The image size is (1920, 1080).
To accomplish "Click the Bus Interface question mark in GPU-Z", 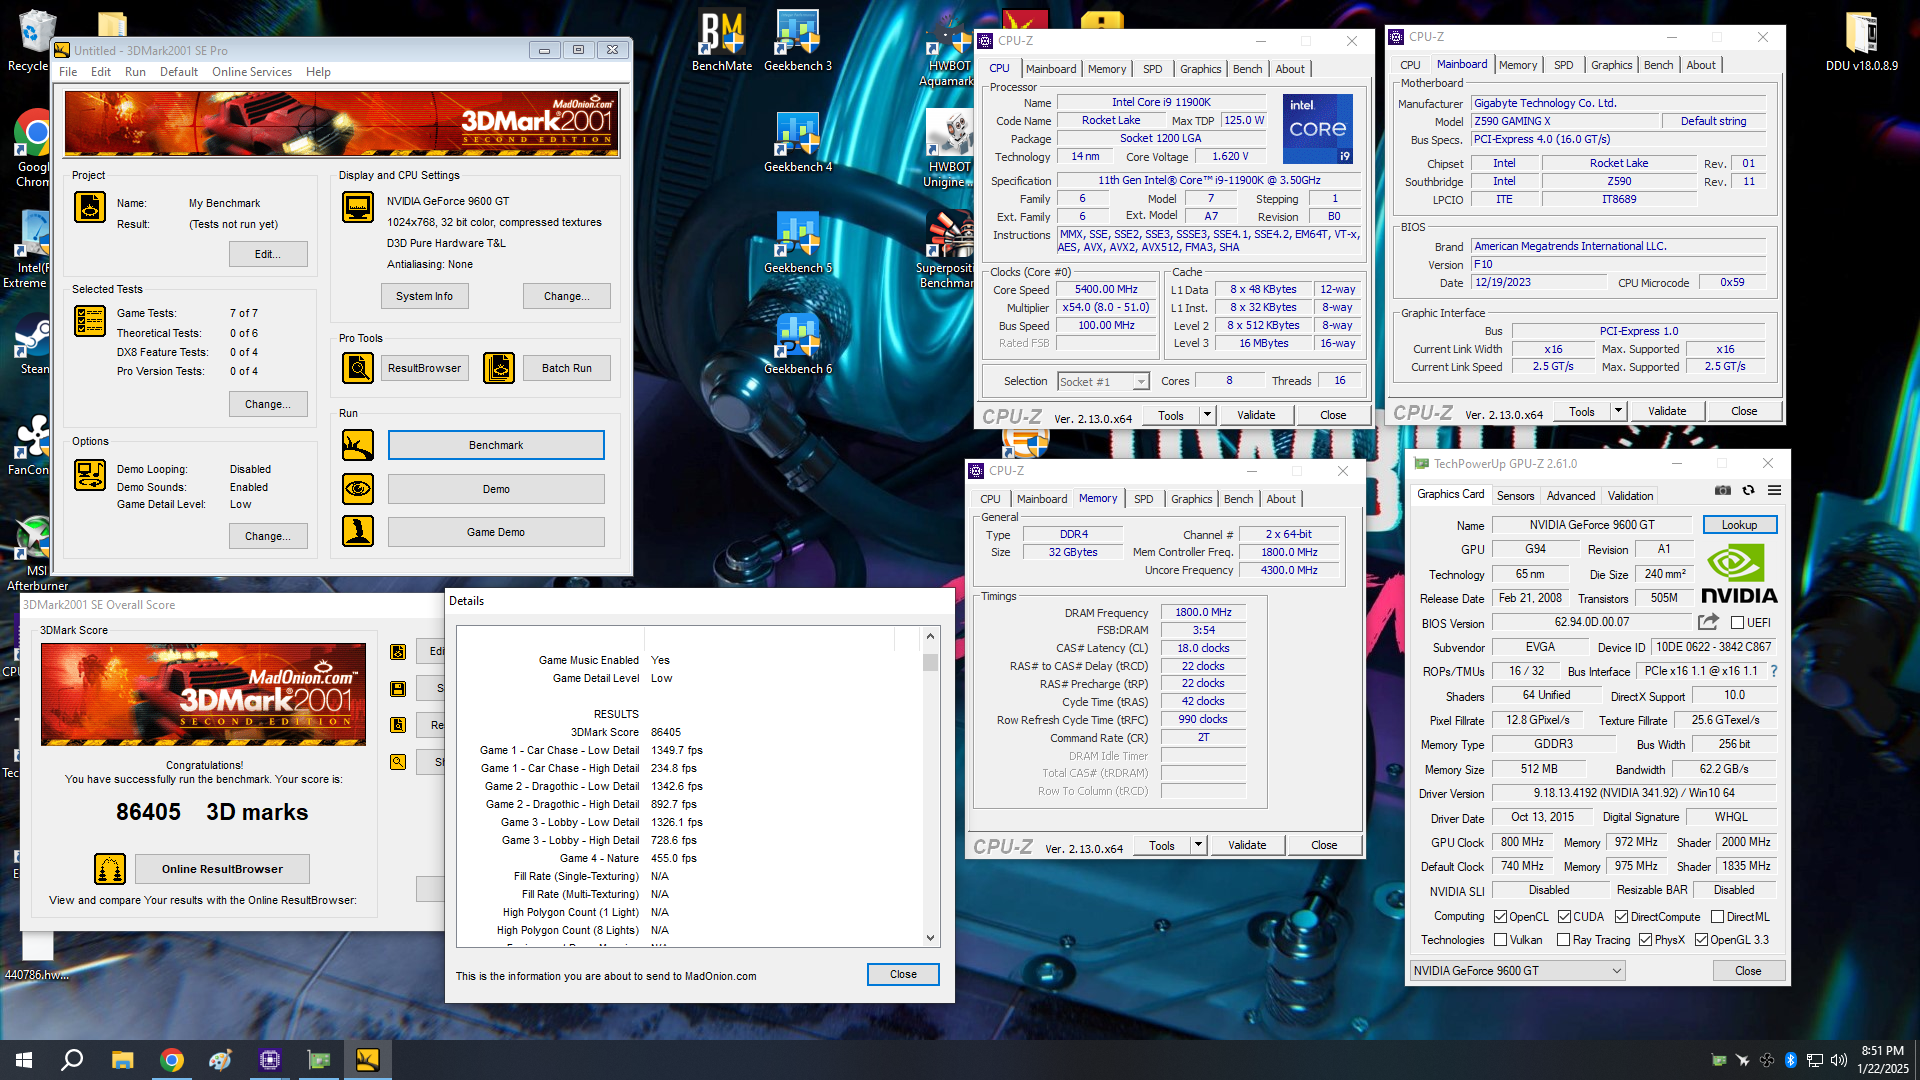I will point(1774,671).
